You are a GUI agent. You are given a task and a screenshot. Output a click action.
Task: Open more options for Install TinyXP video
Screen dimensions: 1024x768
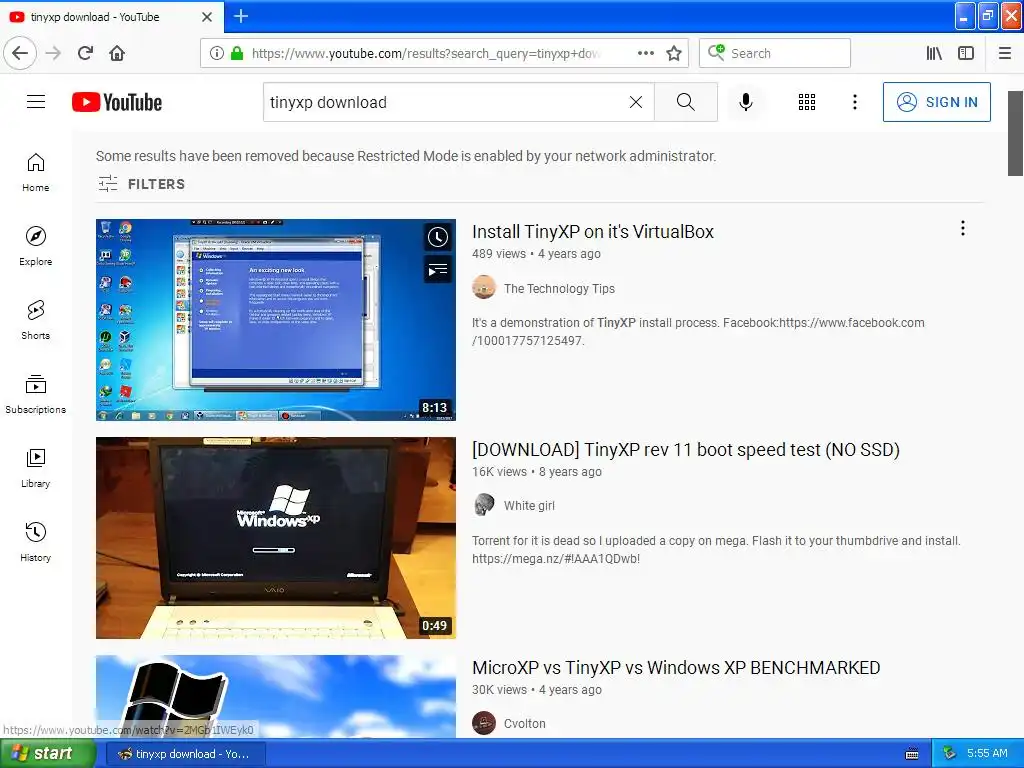tap(963, 228)
